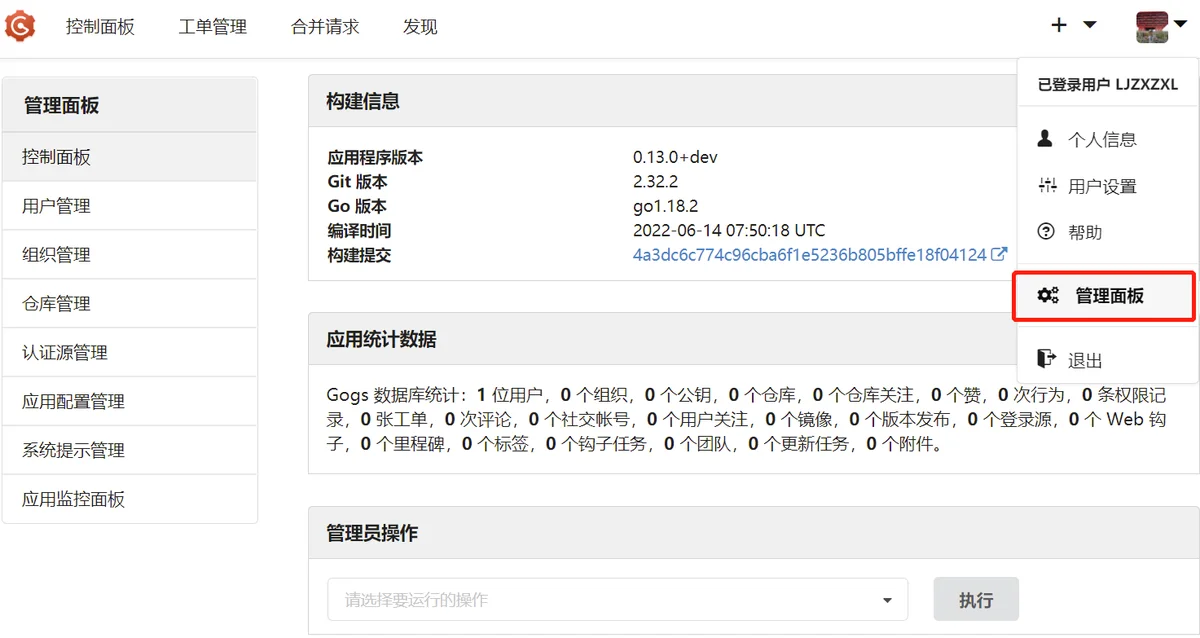The width and height of the screenshot is (1200, 638).
Task: Click the sliders icon for 用户设置
Action: 1047,186
